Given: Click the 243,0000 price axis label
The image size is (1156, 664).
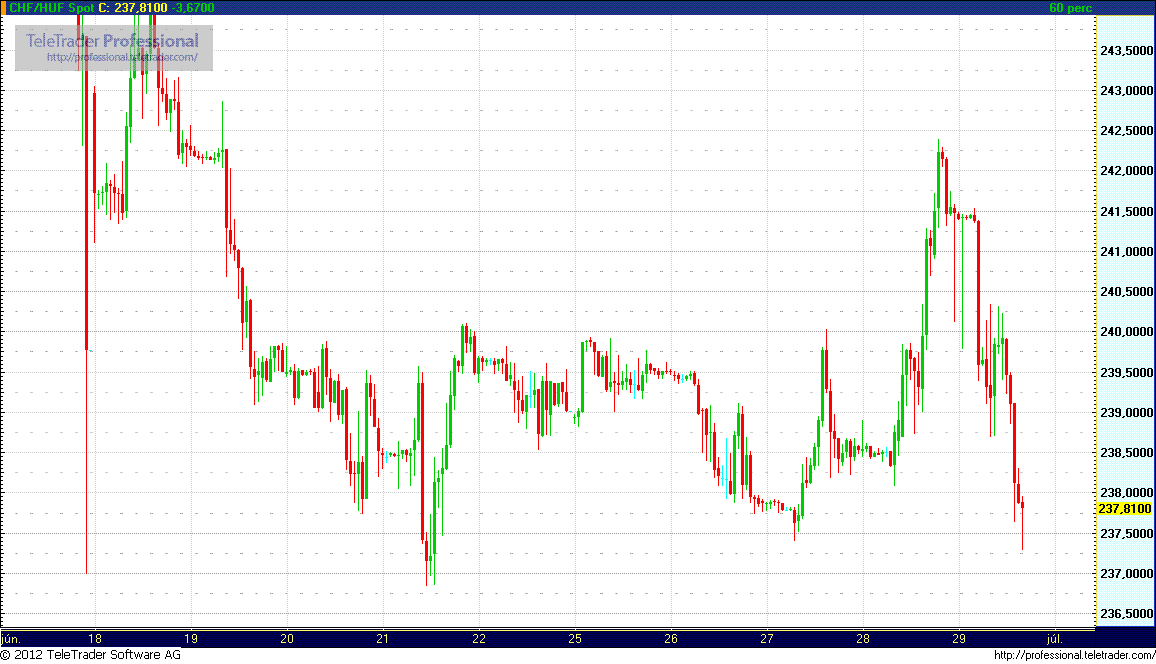Looking at the screenshot, I should [x=1126, y=91].
